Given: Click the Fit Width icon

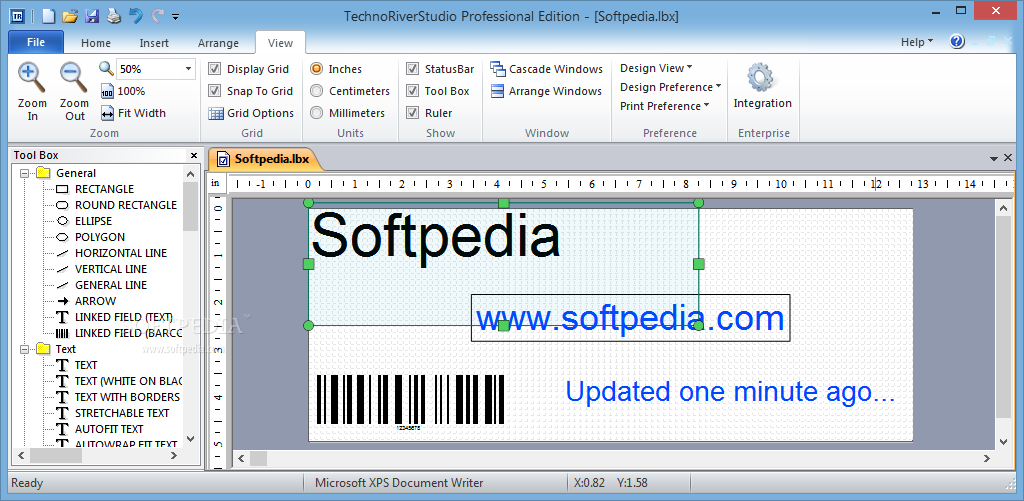Looking at the screenshot, I should tap(107, 114).
